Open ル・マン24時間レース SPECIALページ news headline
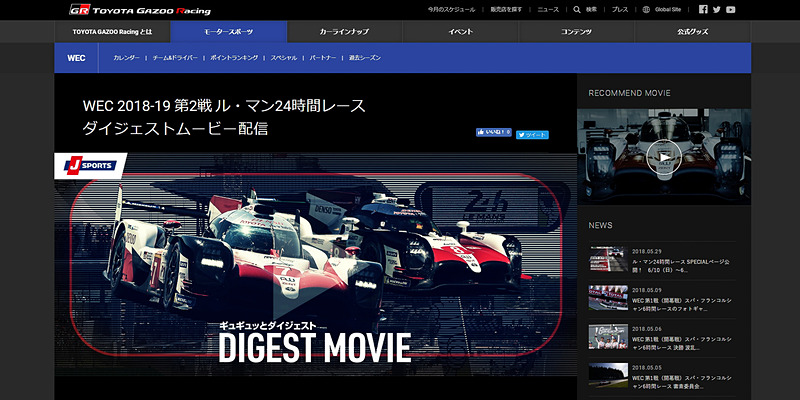This screenshot has width=800, height=400. (681, 265)
